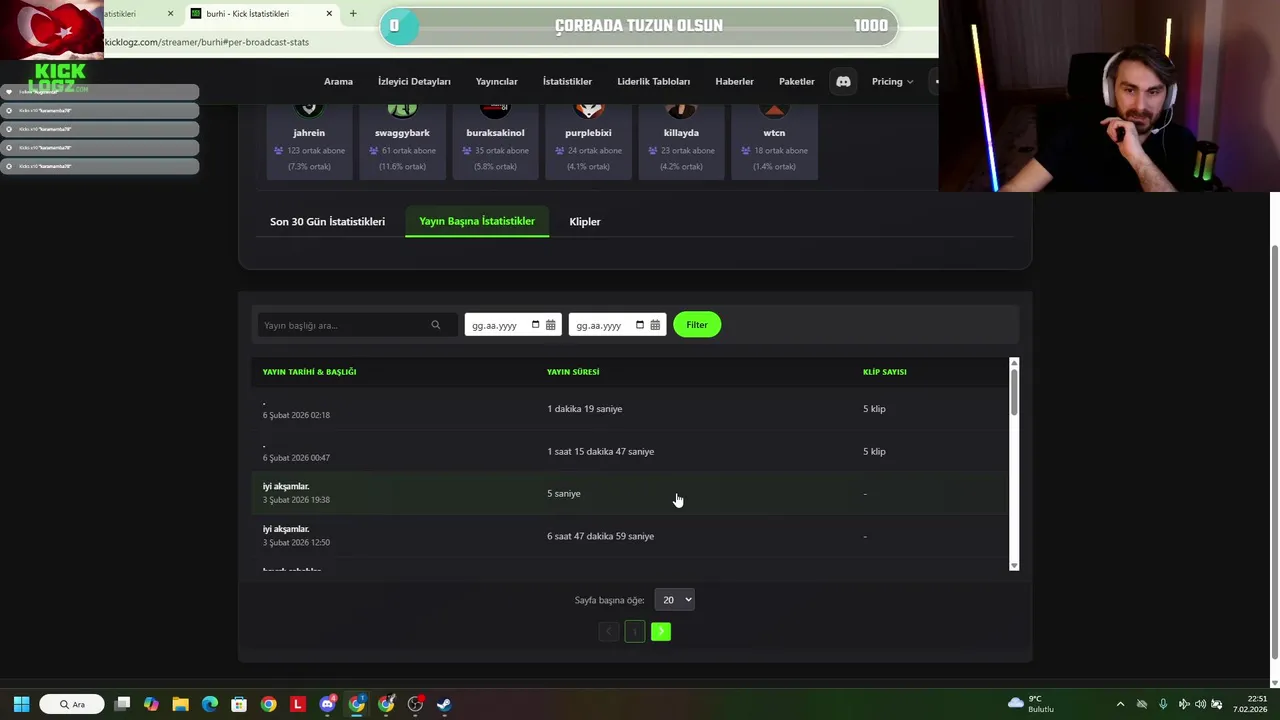Click the browser address bar URL
Viewport: 1280px width, 720px height.
point(207,42)
